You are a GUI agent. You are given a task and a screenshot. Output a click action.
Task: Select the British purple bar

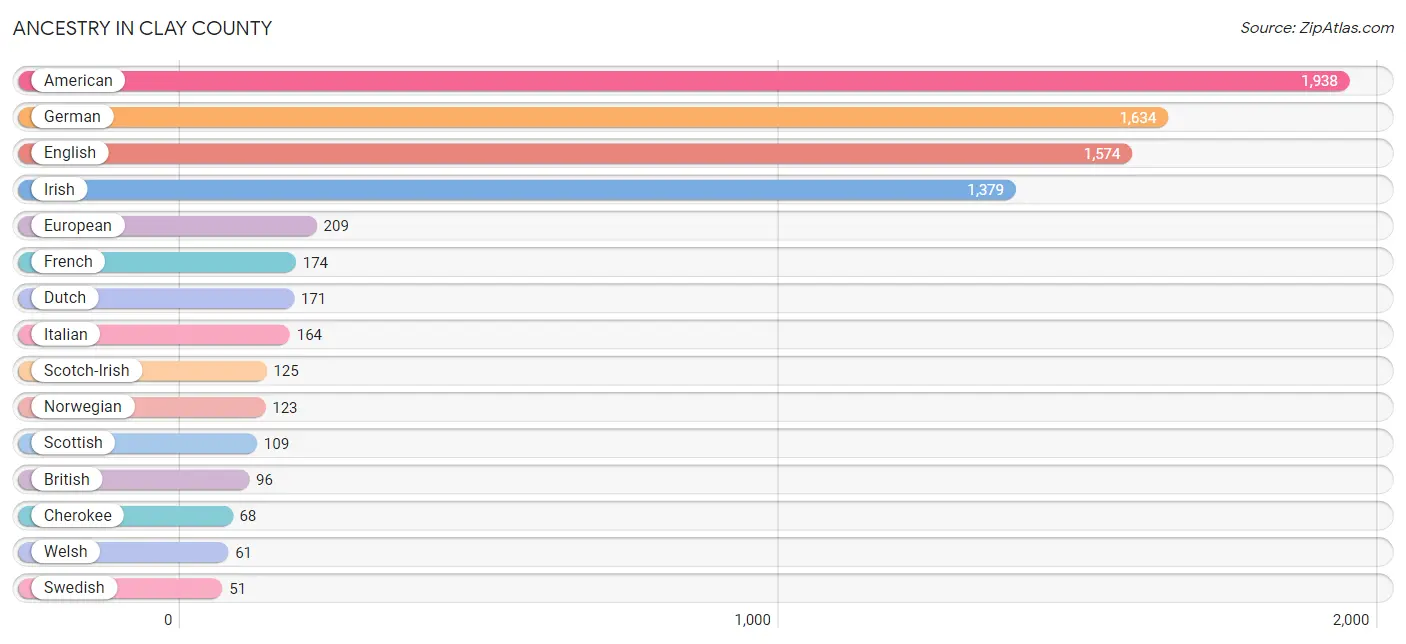[134, 480]
